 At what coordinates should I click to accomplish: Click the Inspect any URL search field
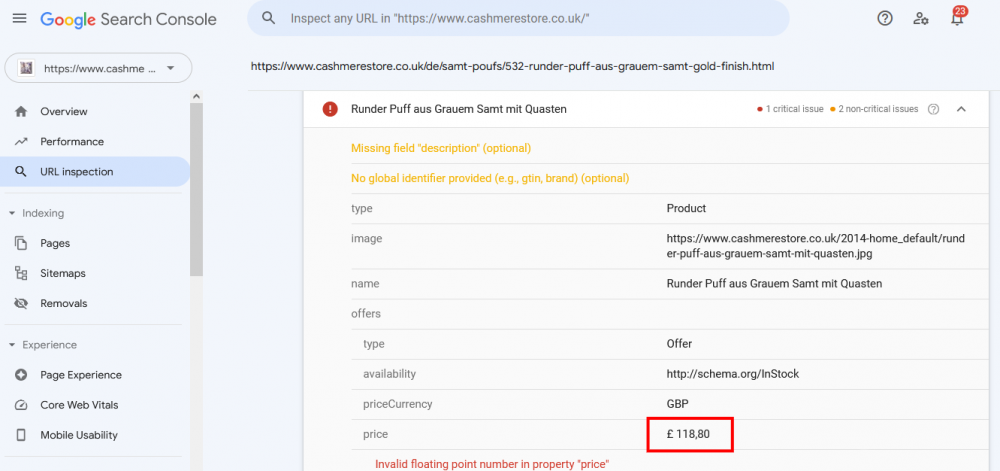click(x=518, y=18)
